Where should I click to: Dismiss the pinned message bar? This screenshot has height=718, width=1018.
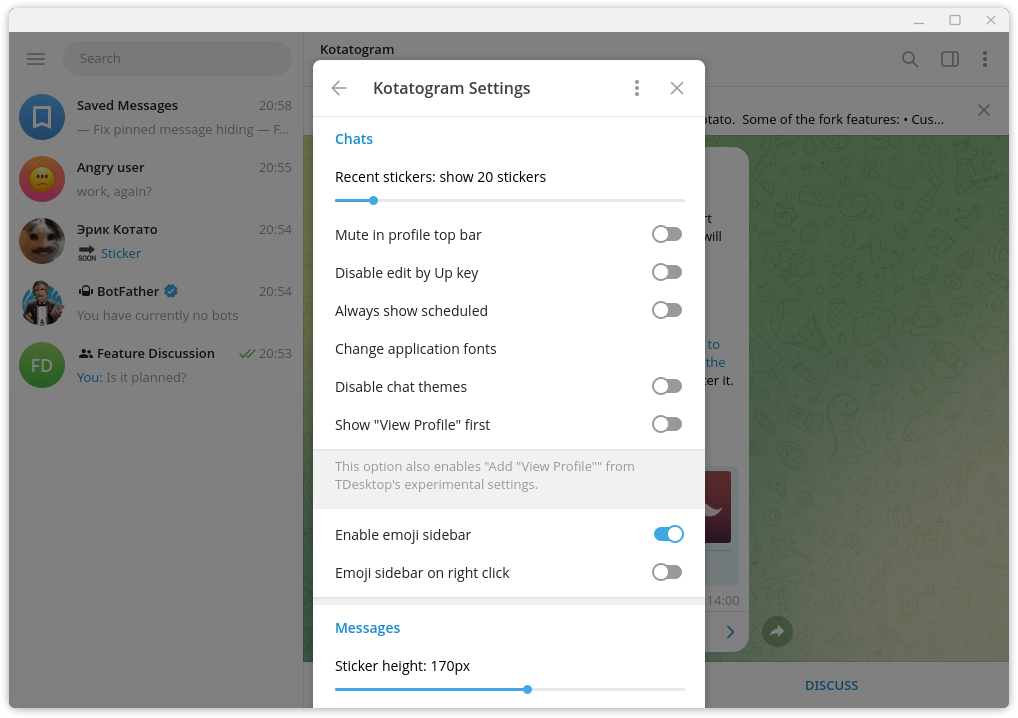(984, 110)
